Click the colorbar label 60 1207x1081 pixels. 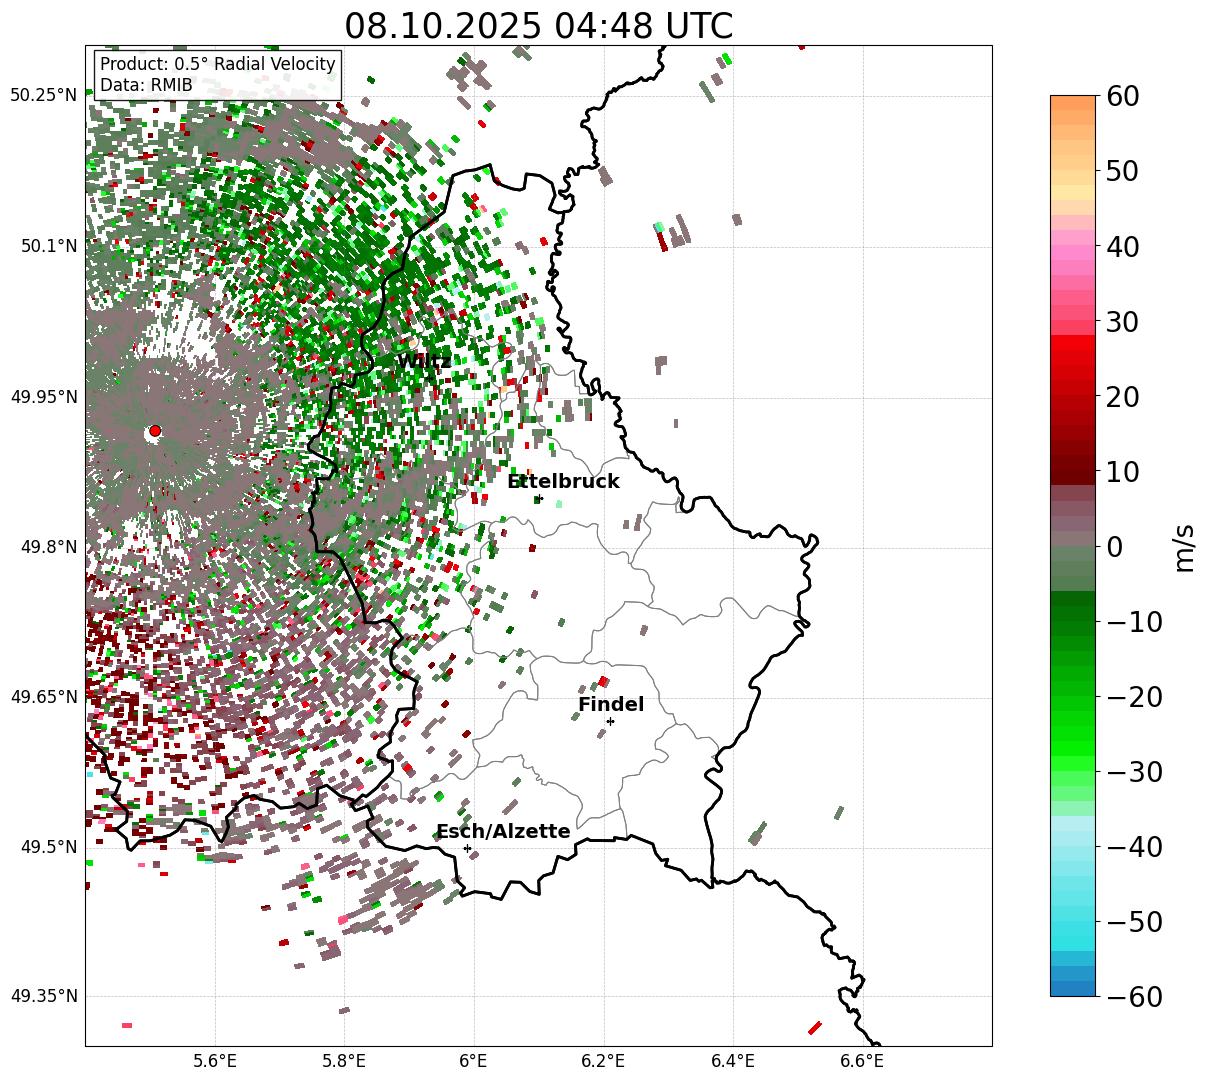pos(1122,96)
